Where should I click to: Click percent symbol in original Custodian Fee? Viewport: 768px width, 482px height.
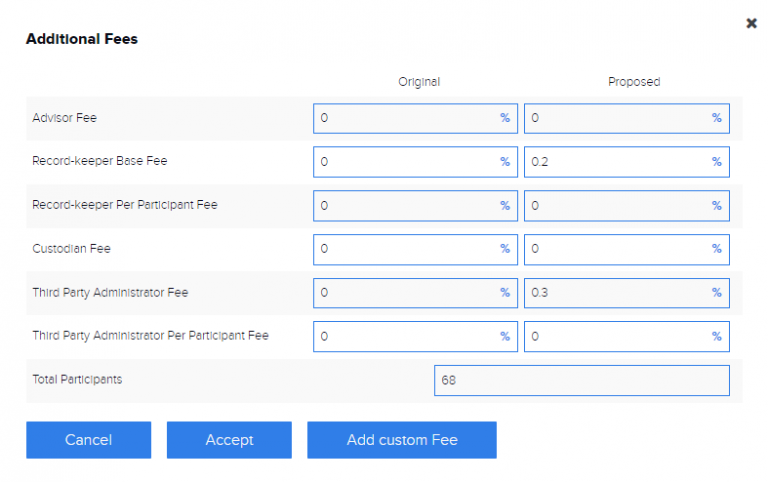[505, 249]
